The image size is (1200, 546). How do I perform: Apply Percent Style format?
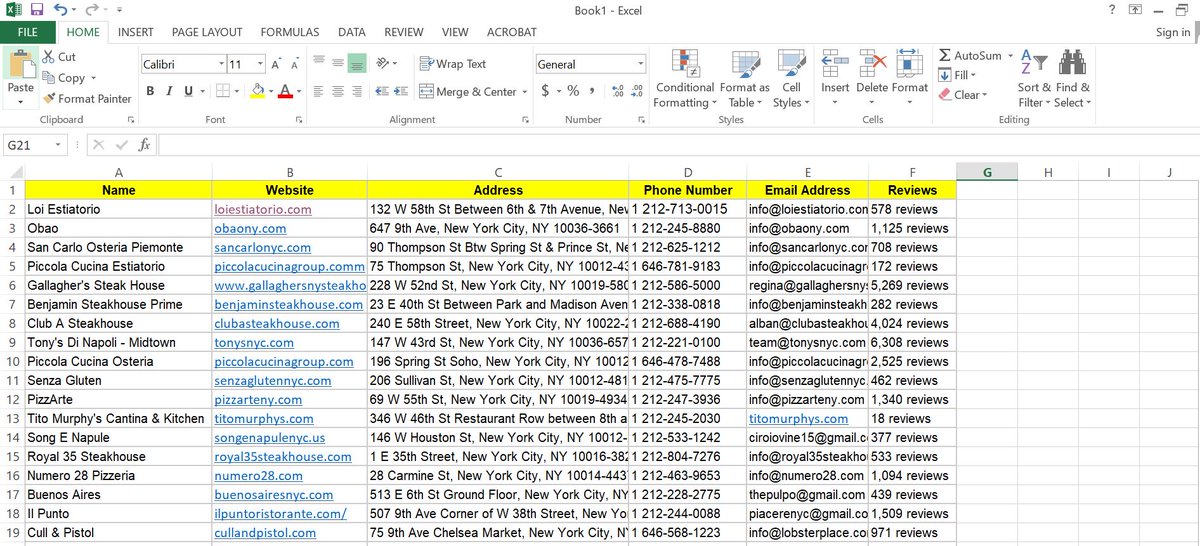pos(574,91)
